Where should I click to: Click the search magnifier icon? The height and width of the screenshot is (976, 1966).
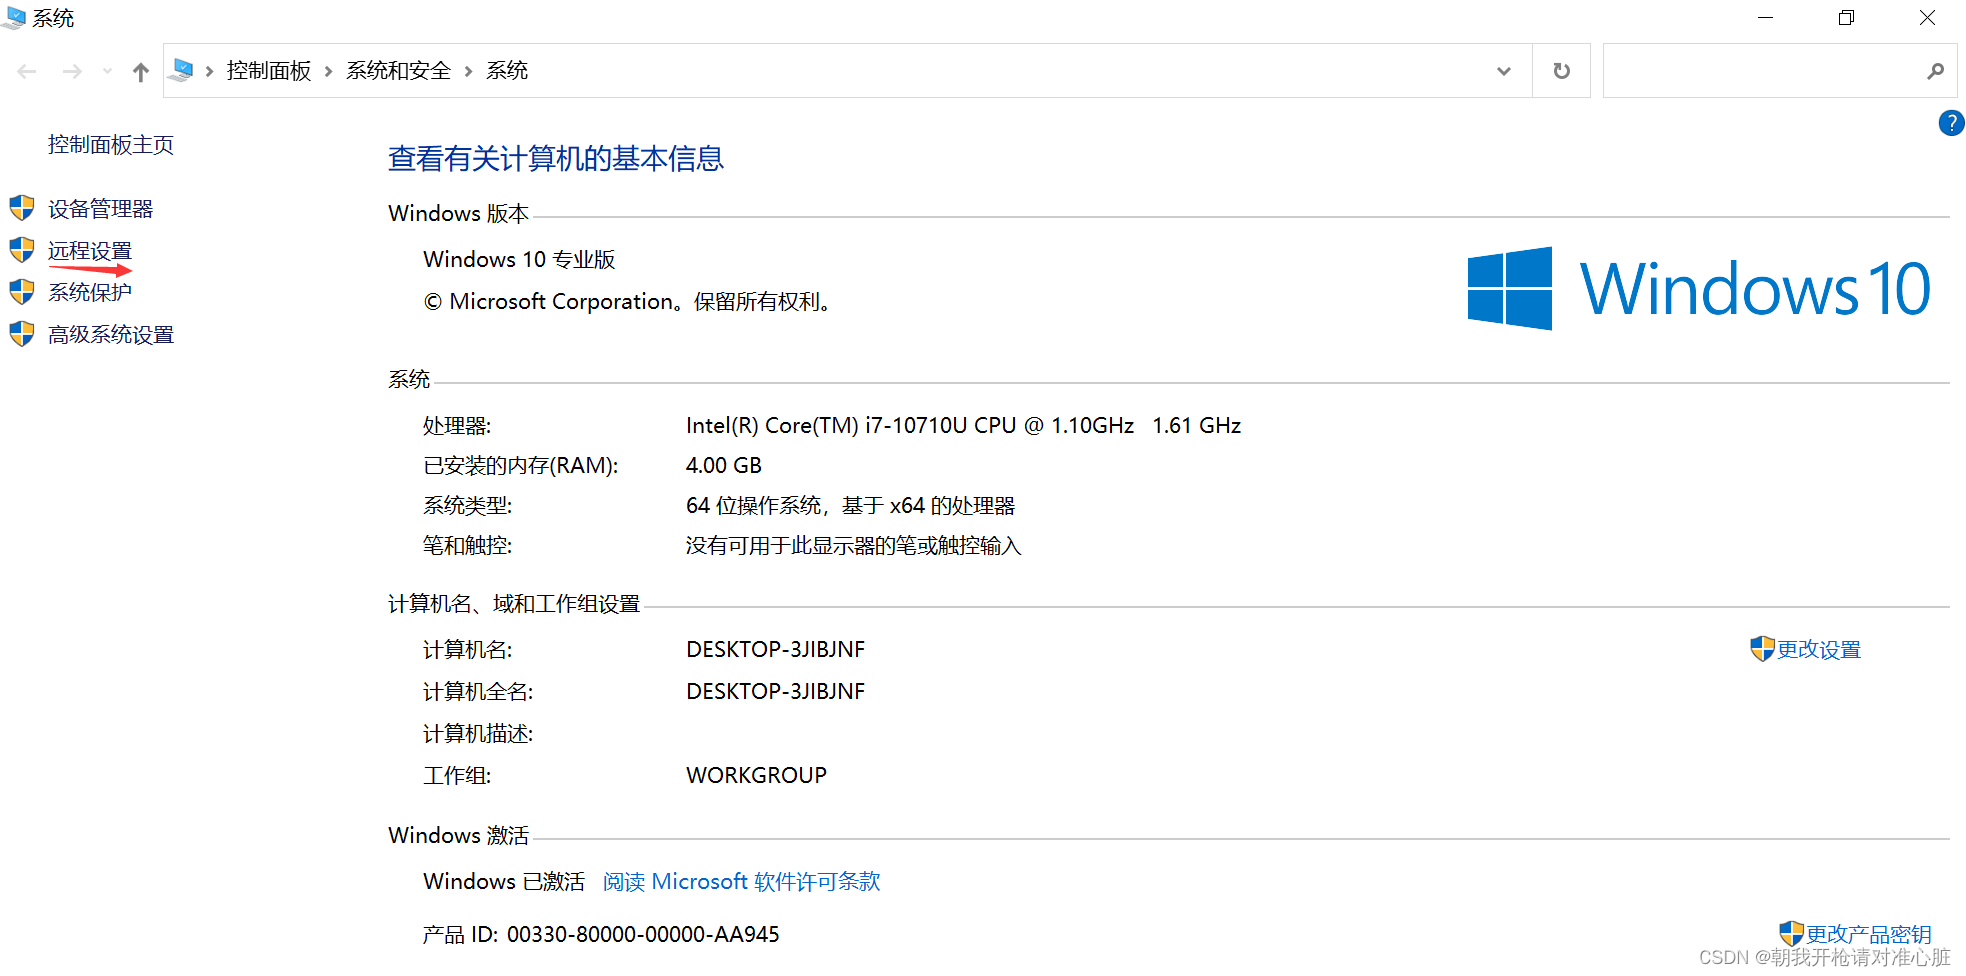point(1935,71)
